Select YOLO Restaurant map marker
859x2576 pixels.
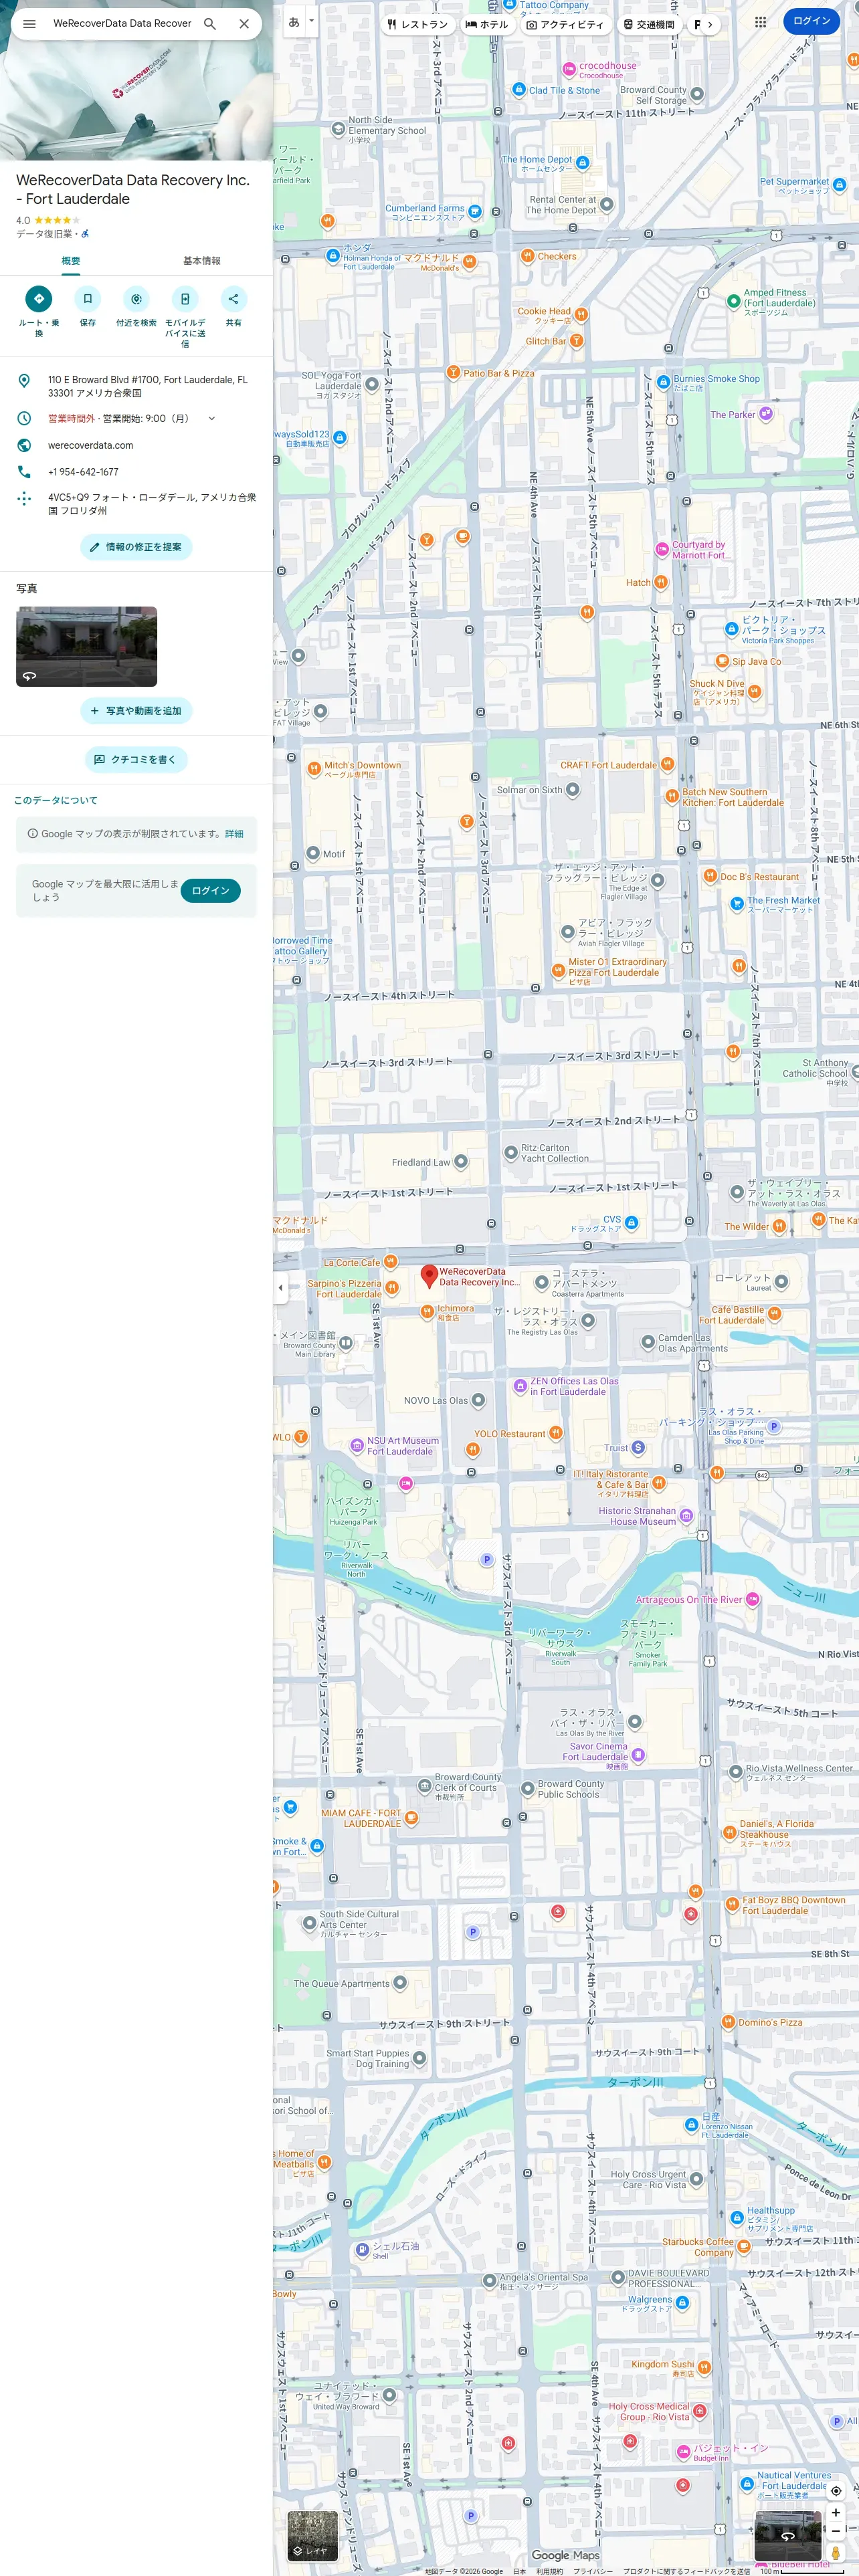[556, 1433]
